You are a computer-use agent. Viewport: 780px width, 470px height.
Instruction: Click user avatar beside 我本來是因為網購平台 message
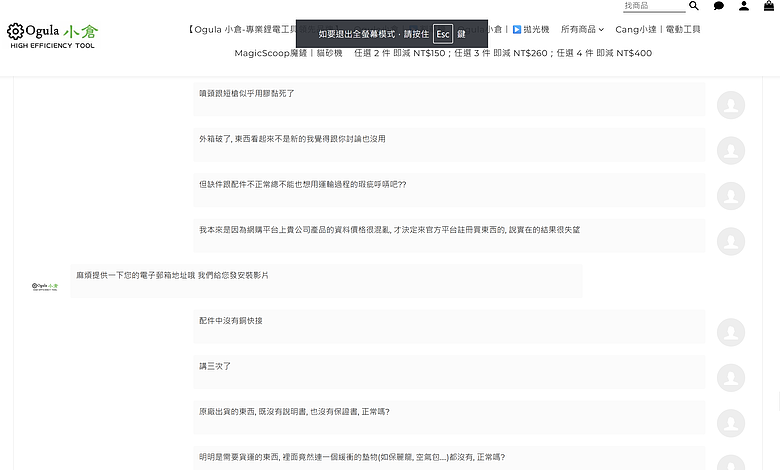(731, 241)
